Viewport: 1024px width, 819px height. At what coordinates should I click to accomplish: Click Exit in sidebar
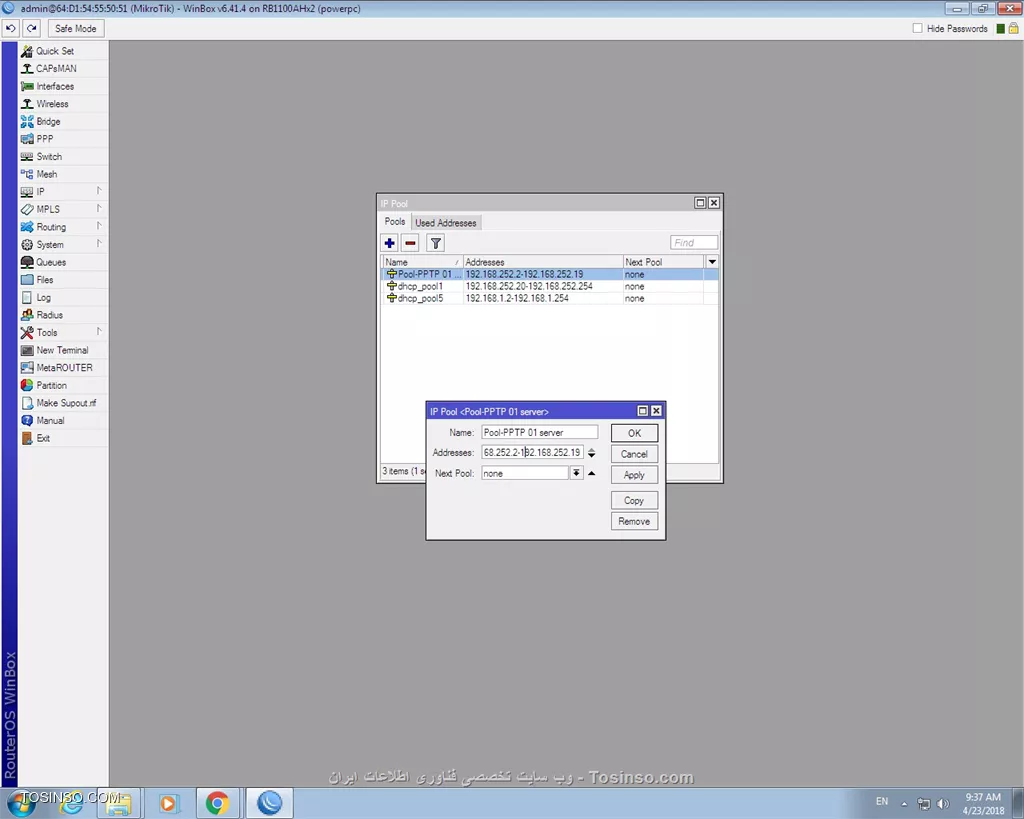click(43, 439)
